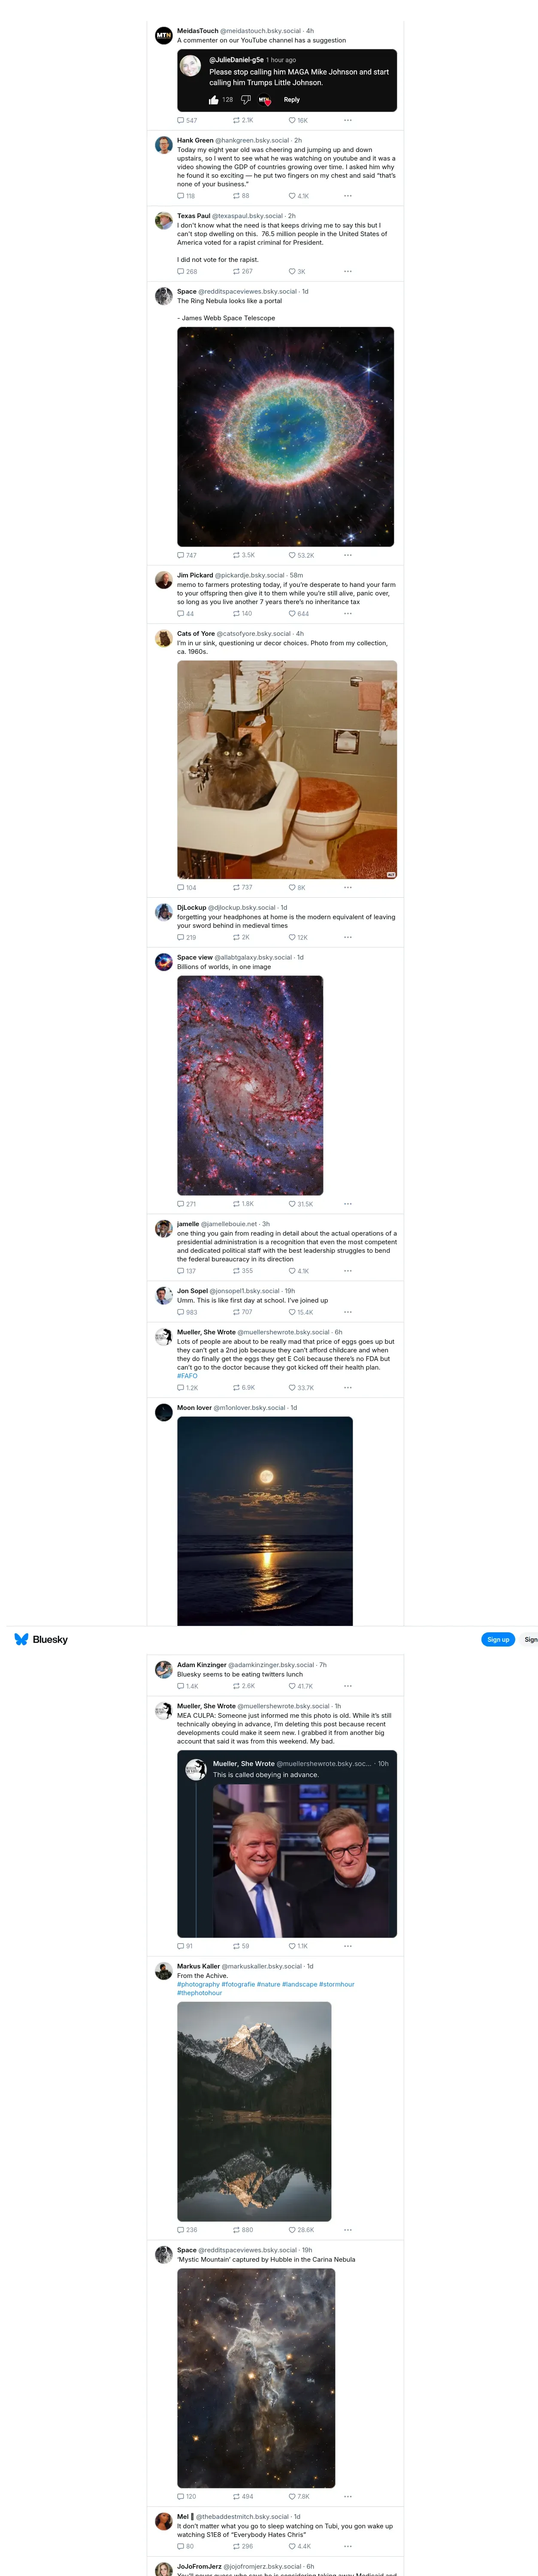The height and width of the screenshot is (2576, 538).
Task: Click Moon lover's avatar
Action: point(164,1413)
